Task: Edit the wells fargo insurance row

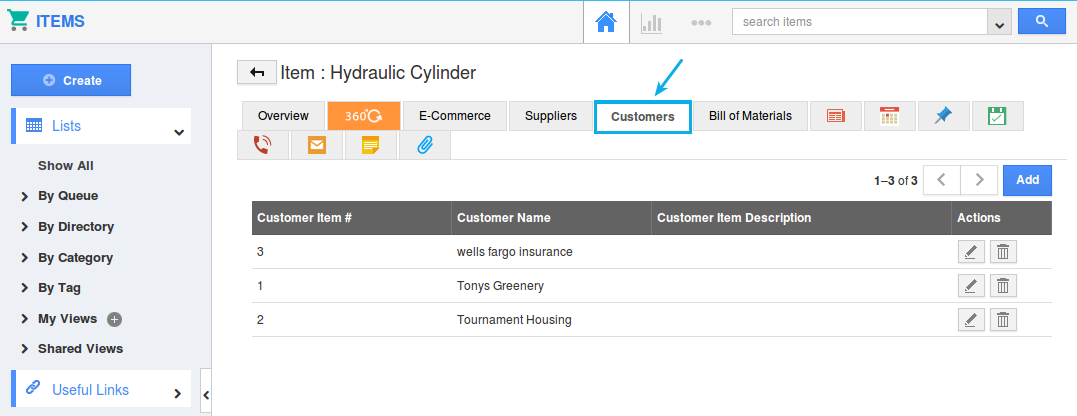Action: pyautogui.click(x=970, y=252)
